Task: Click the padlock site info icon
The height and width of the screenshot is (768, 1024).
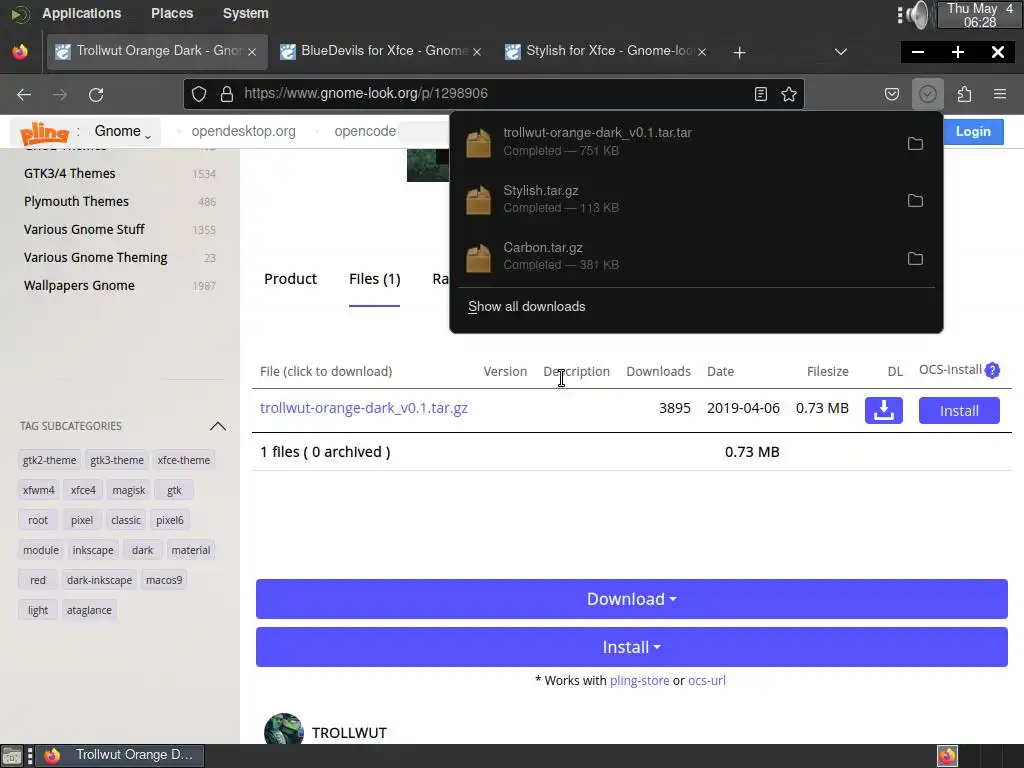Action: coord(227,94)
